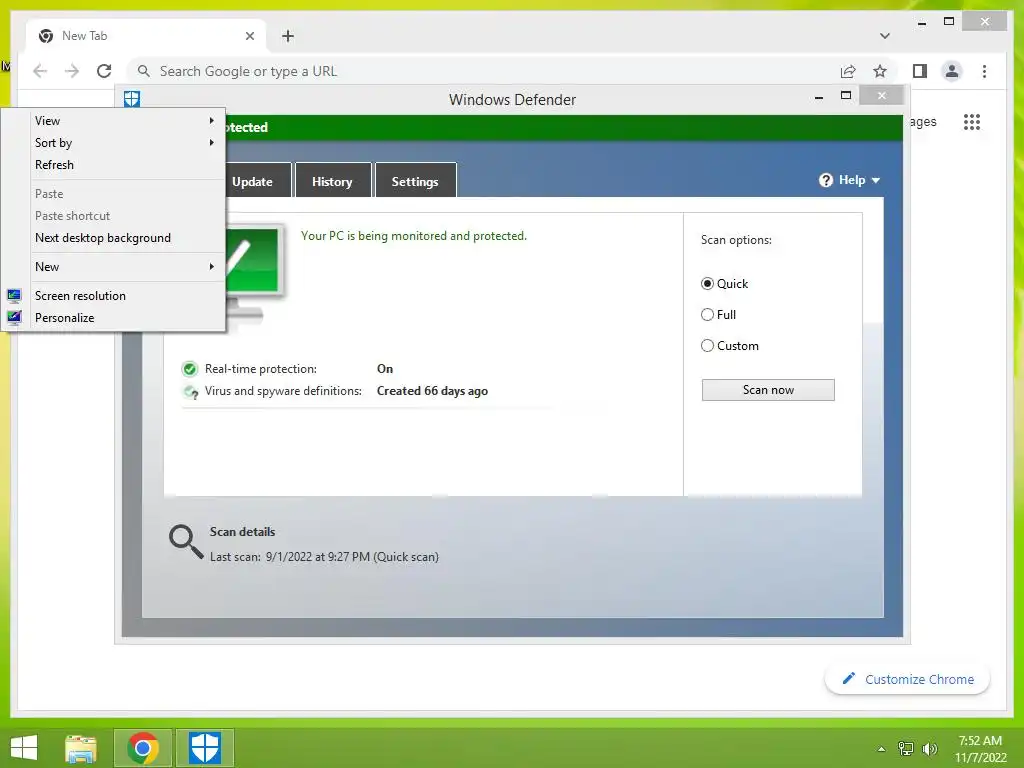Minimize the Windows Defender window

(819, 97)
